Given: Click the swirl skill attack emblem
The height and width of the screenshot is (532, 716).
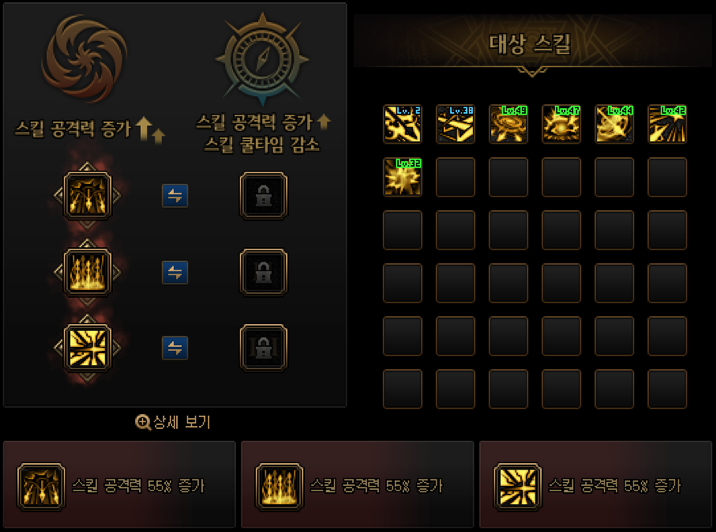Looking at the screenshot, I should coord(84,58).
